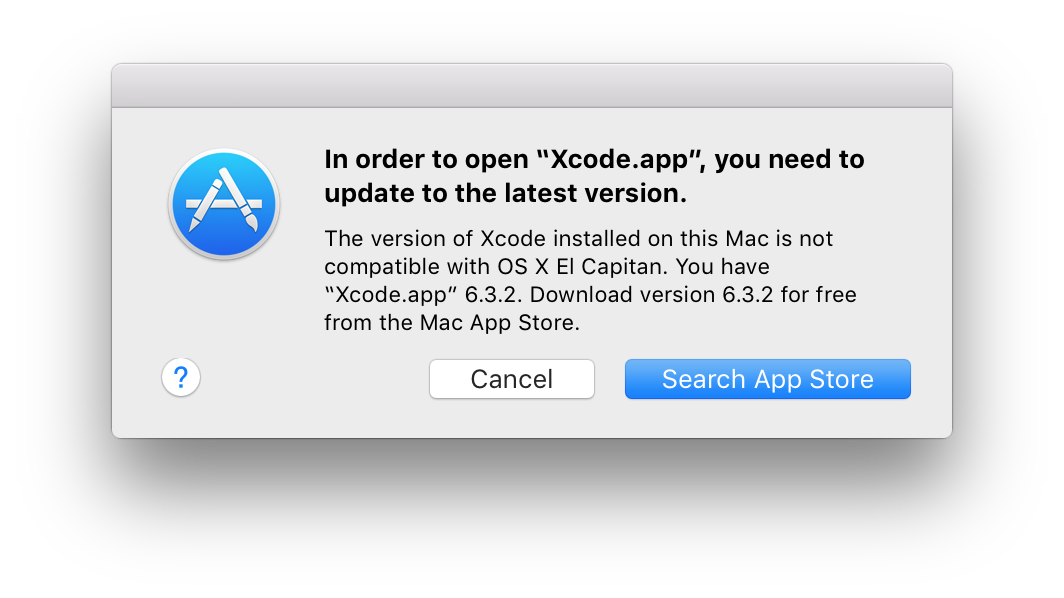Click the white Cancel button

(x=512, y=379)
